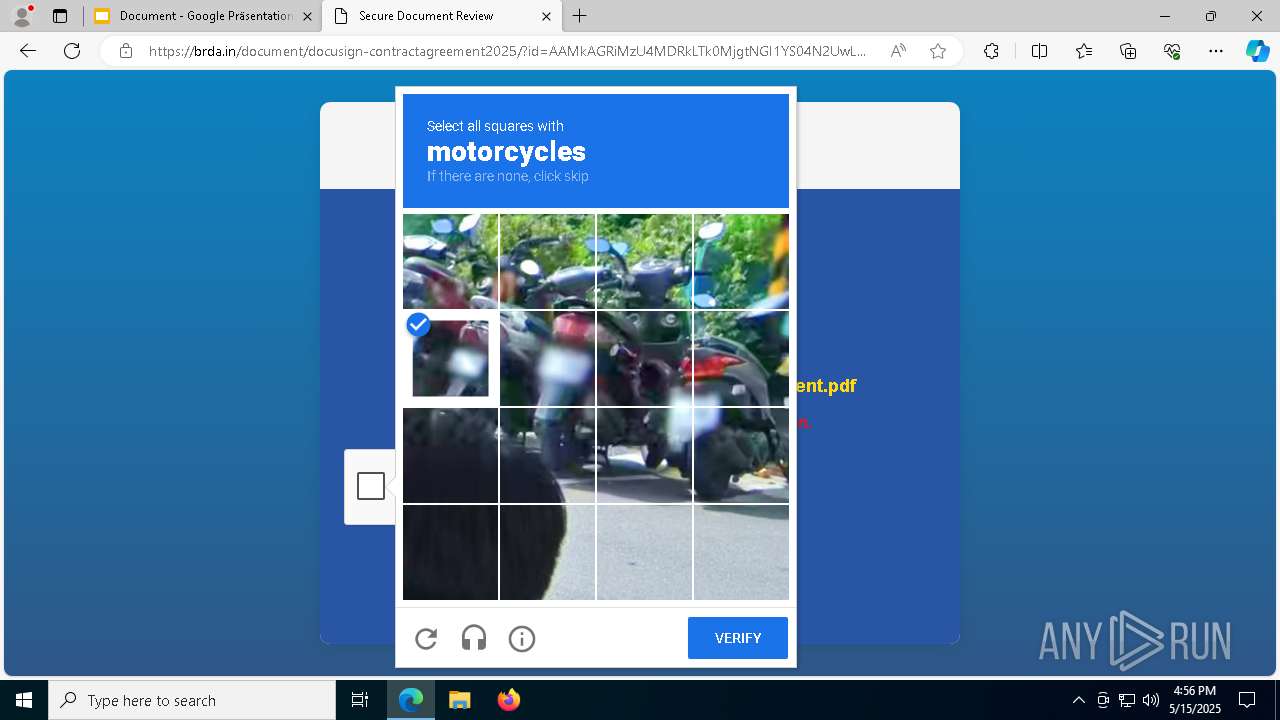Open the Windows Start menu
The image size is (1280, 720).
tap(24, 700)
